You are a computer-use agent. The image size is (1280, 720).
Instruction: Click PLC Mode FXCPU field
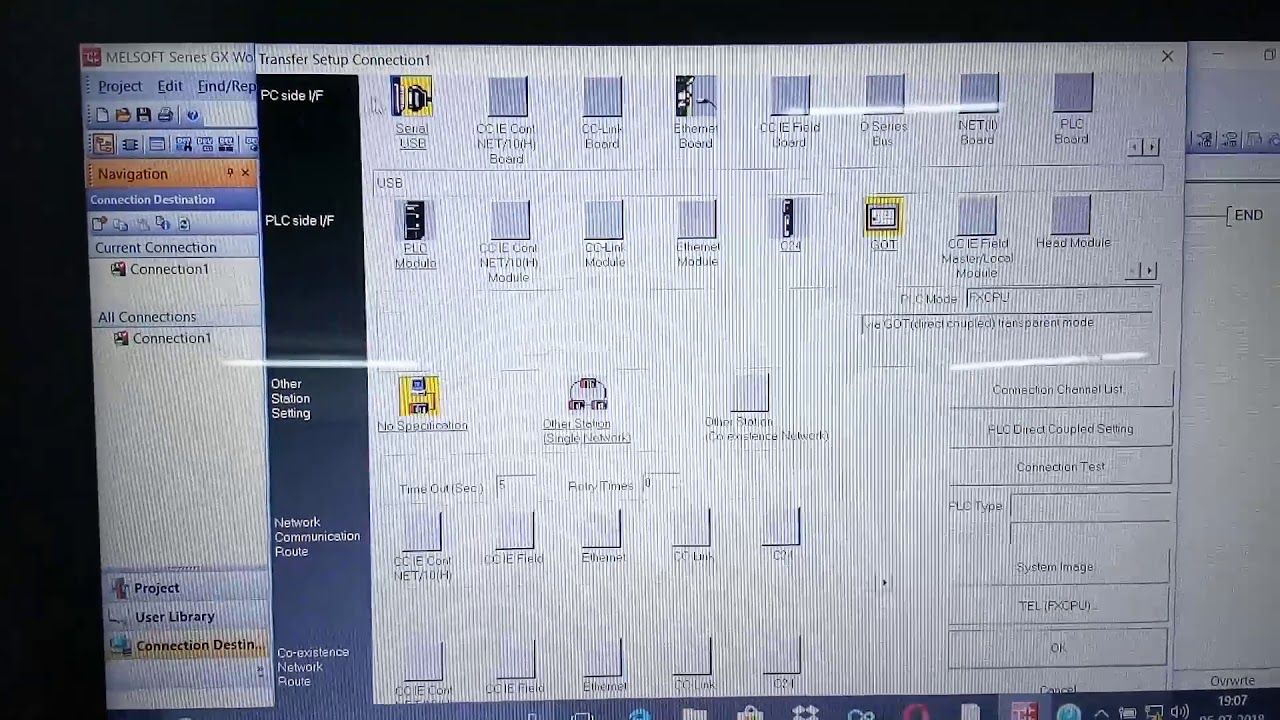pos(1061,298)
